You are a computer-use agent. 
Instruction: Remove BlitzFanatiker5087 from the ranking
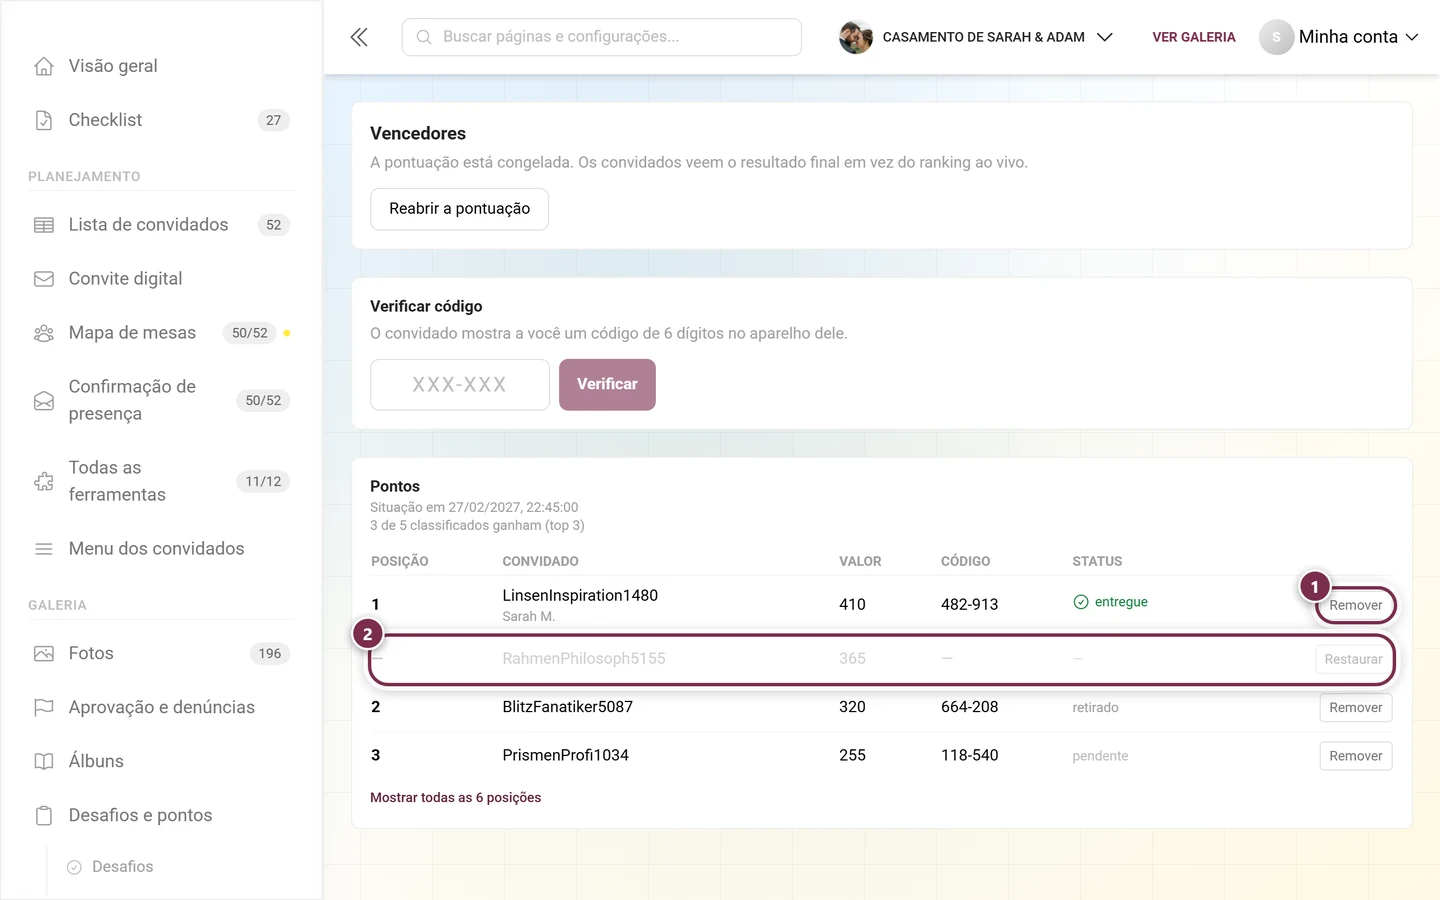point(1355,708)
